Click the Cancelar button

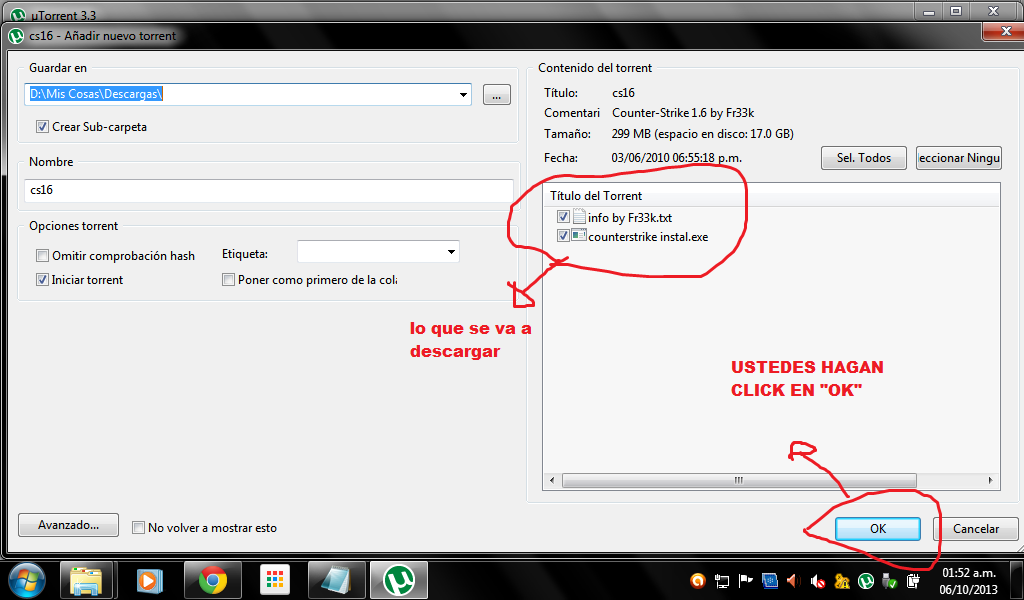[x=976, y=529]
